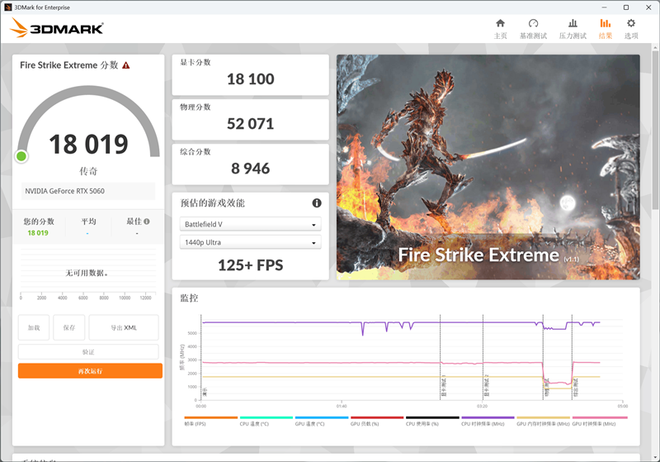660x462 pixels.
Task: Click the 加载 load button
Action: (x=34, y=327)
